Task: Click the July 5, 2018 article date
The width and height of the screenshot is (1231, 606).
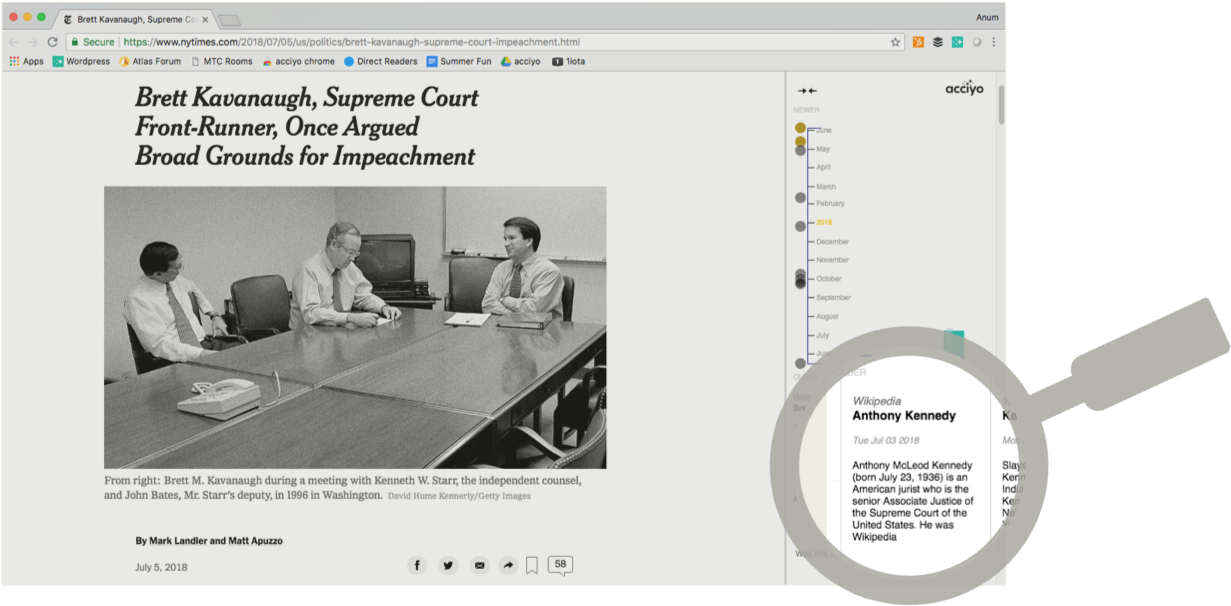Action: 161,567
